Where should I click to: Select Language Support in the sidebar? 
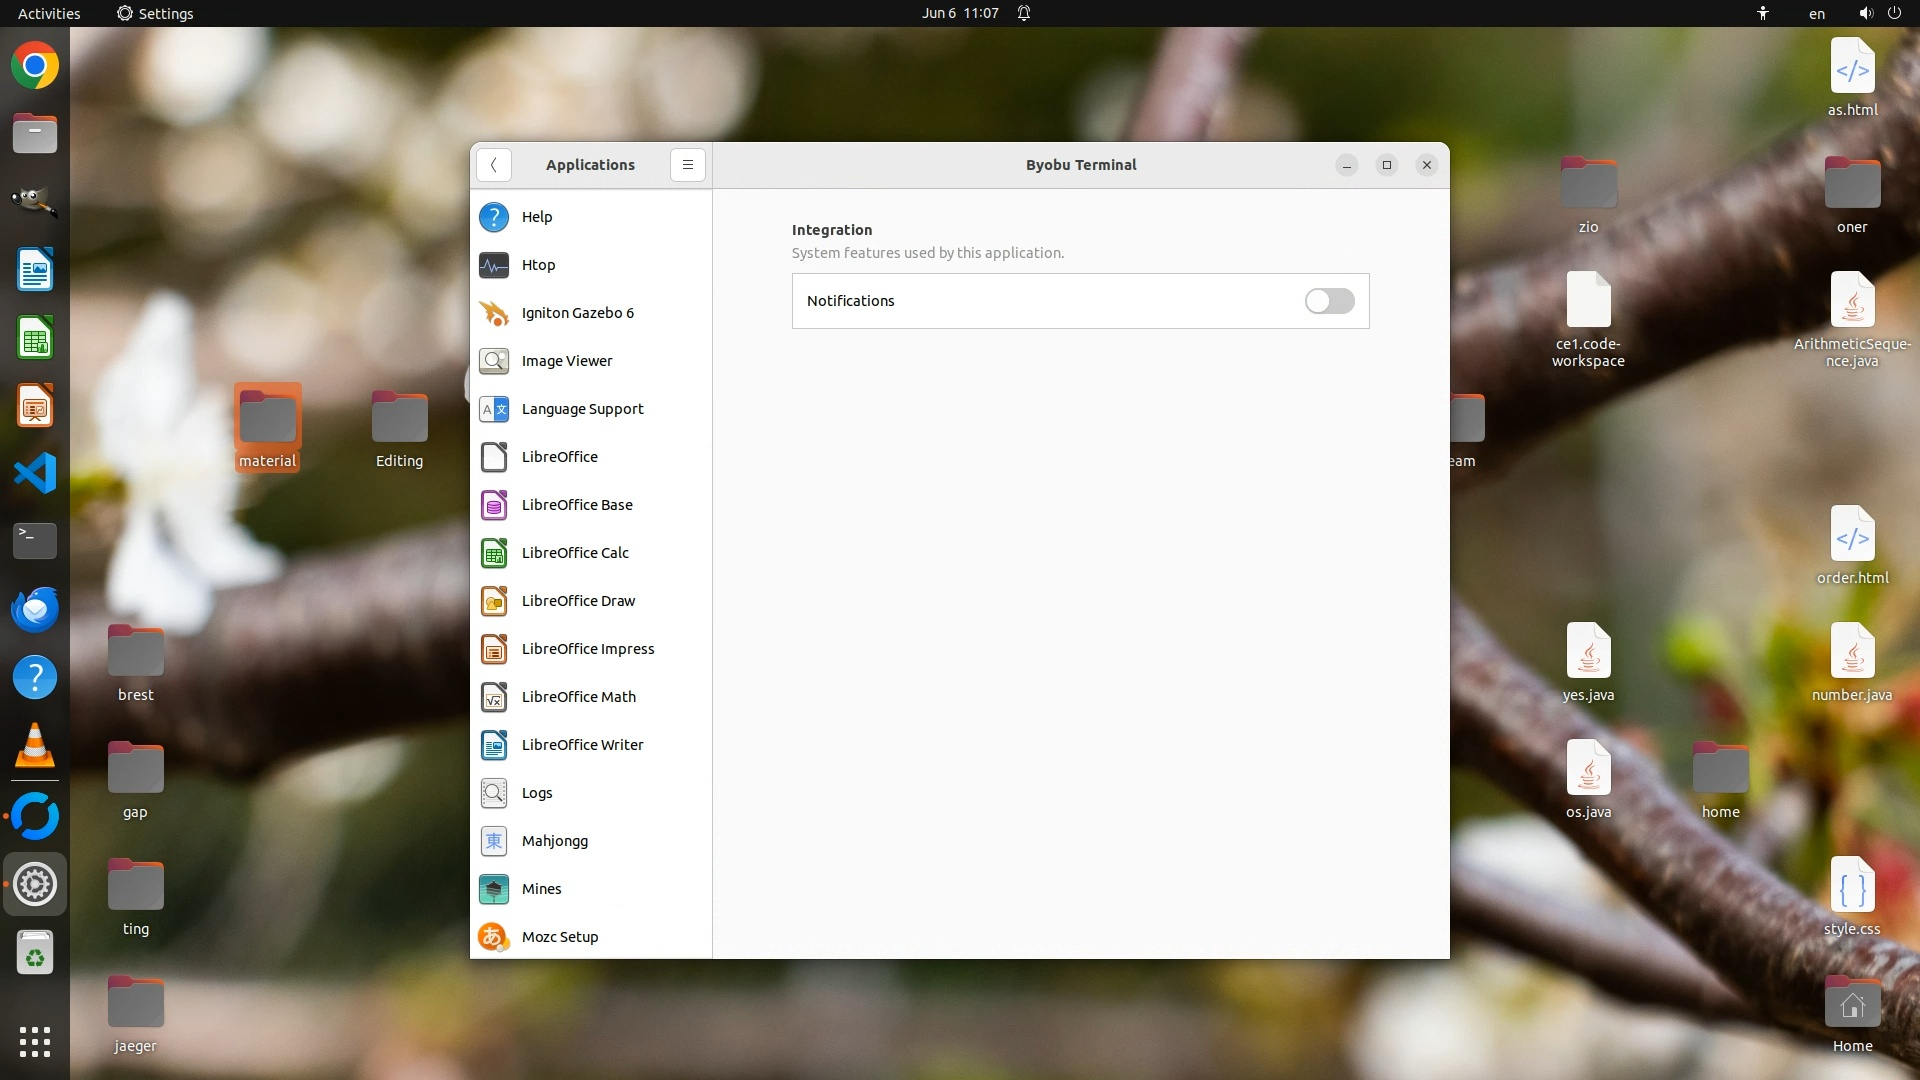coord(582,409)
